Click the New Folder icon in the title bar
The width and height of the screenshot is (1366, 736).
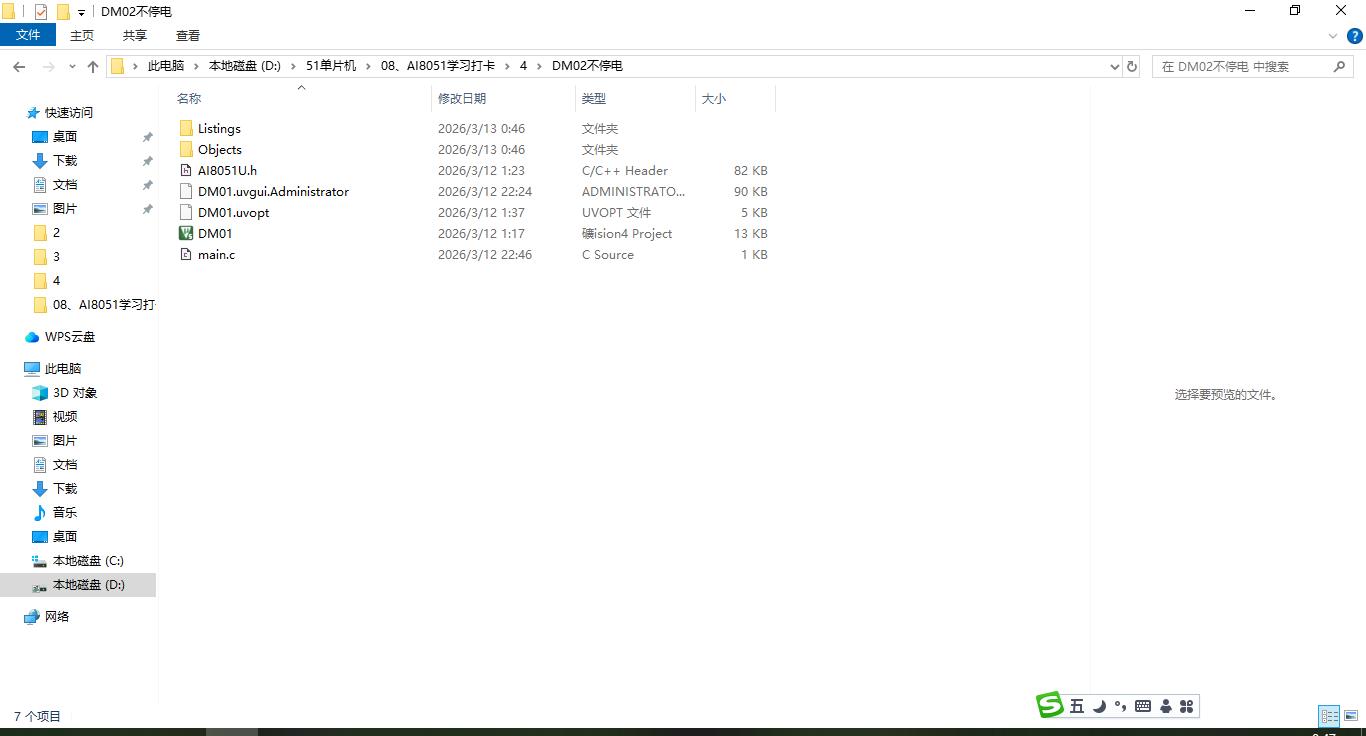pos(63,11)
